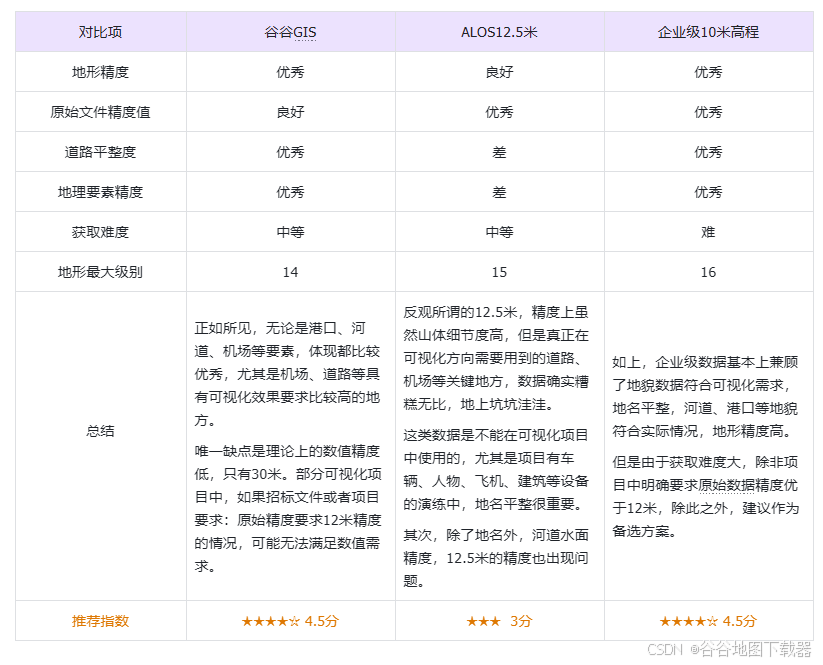Viewport: 823px width, 665px height.
Task: Select the '谷谷GIS' column header
Action: tap(290, 32)
